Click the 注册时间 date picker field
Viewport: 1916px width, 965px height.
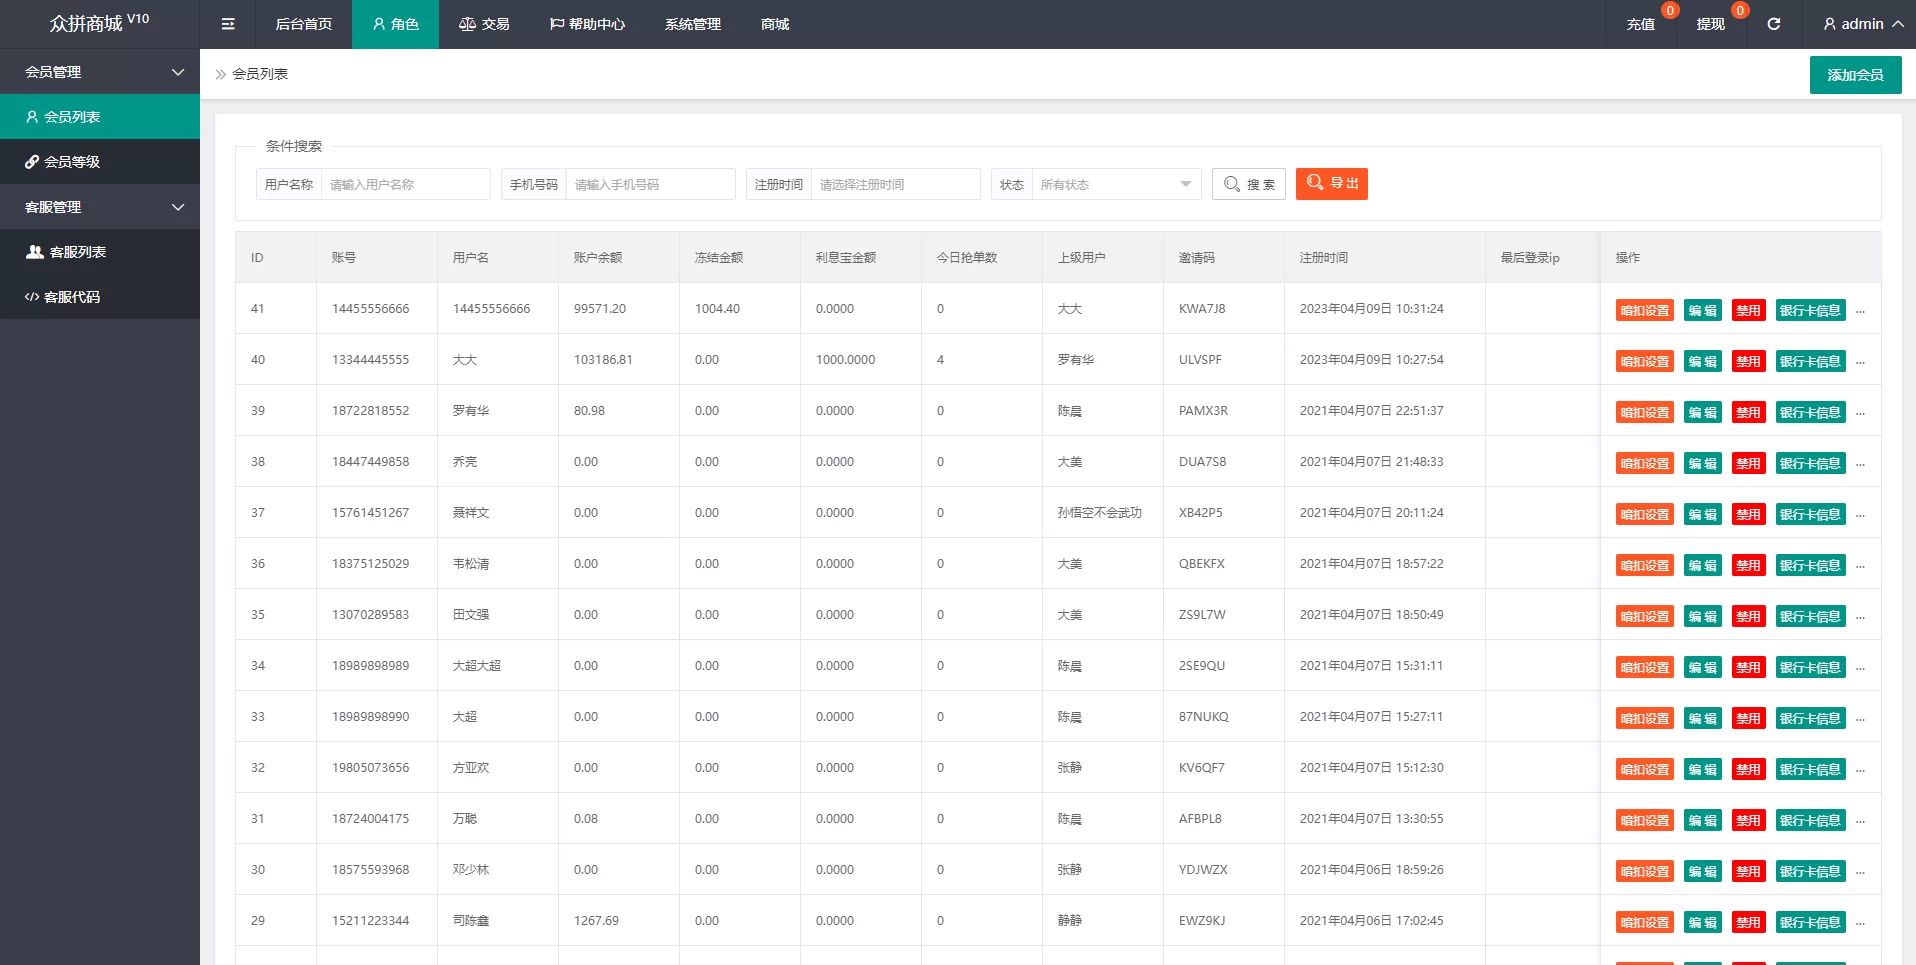pyautogui.click(x=895, y=184)
